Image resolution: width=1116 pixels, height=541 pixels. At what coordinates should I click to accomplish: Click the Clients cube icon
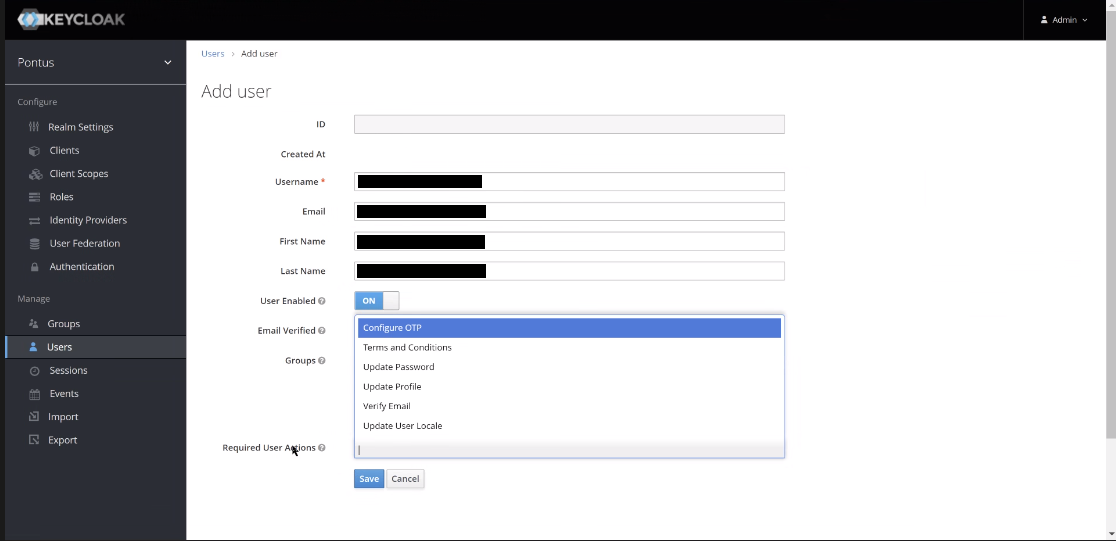[34, 150]
